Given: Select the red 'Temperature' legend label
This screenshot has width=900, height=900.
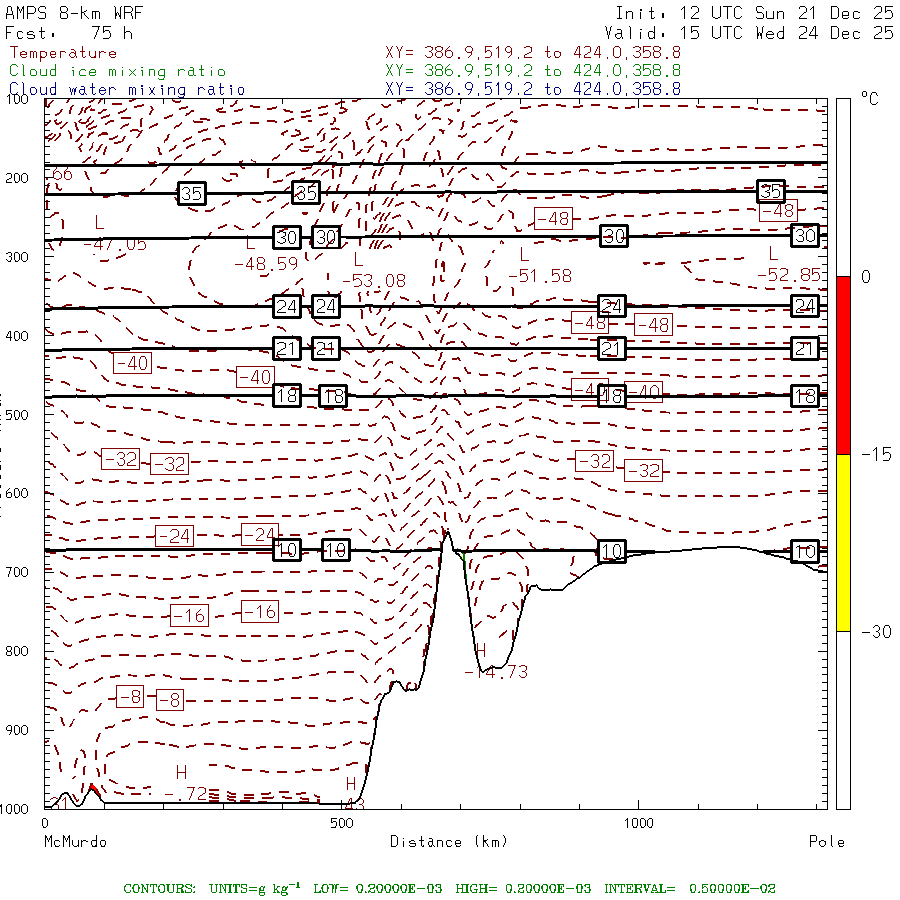Looking at the screenshot, I should [63, 53].
